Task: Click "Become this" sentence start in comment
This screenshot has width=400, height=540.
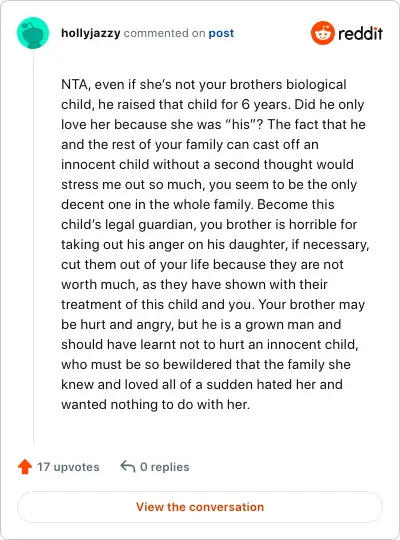Action: click(296, 204)
